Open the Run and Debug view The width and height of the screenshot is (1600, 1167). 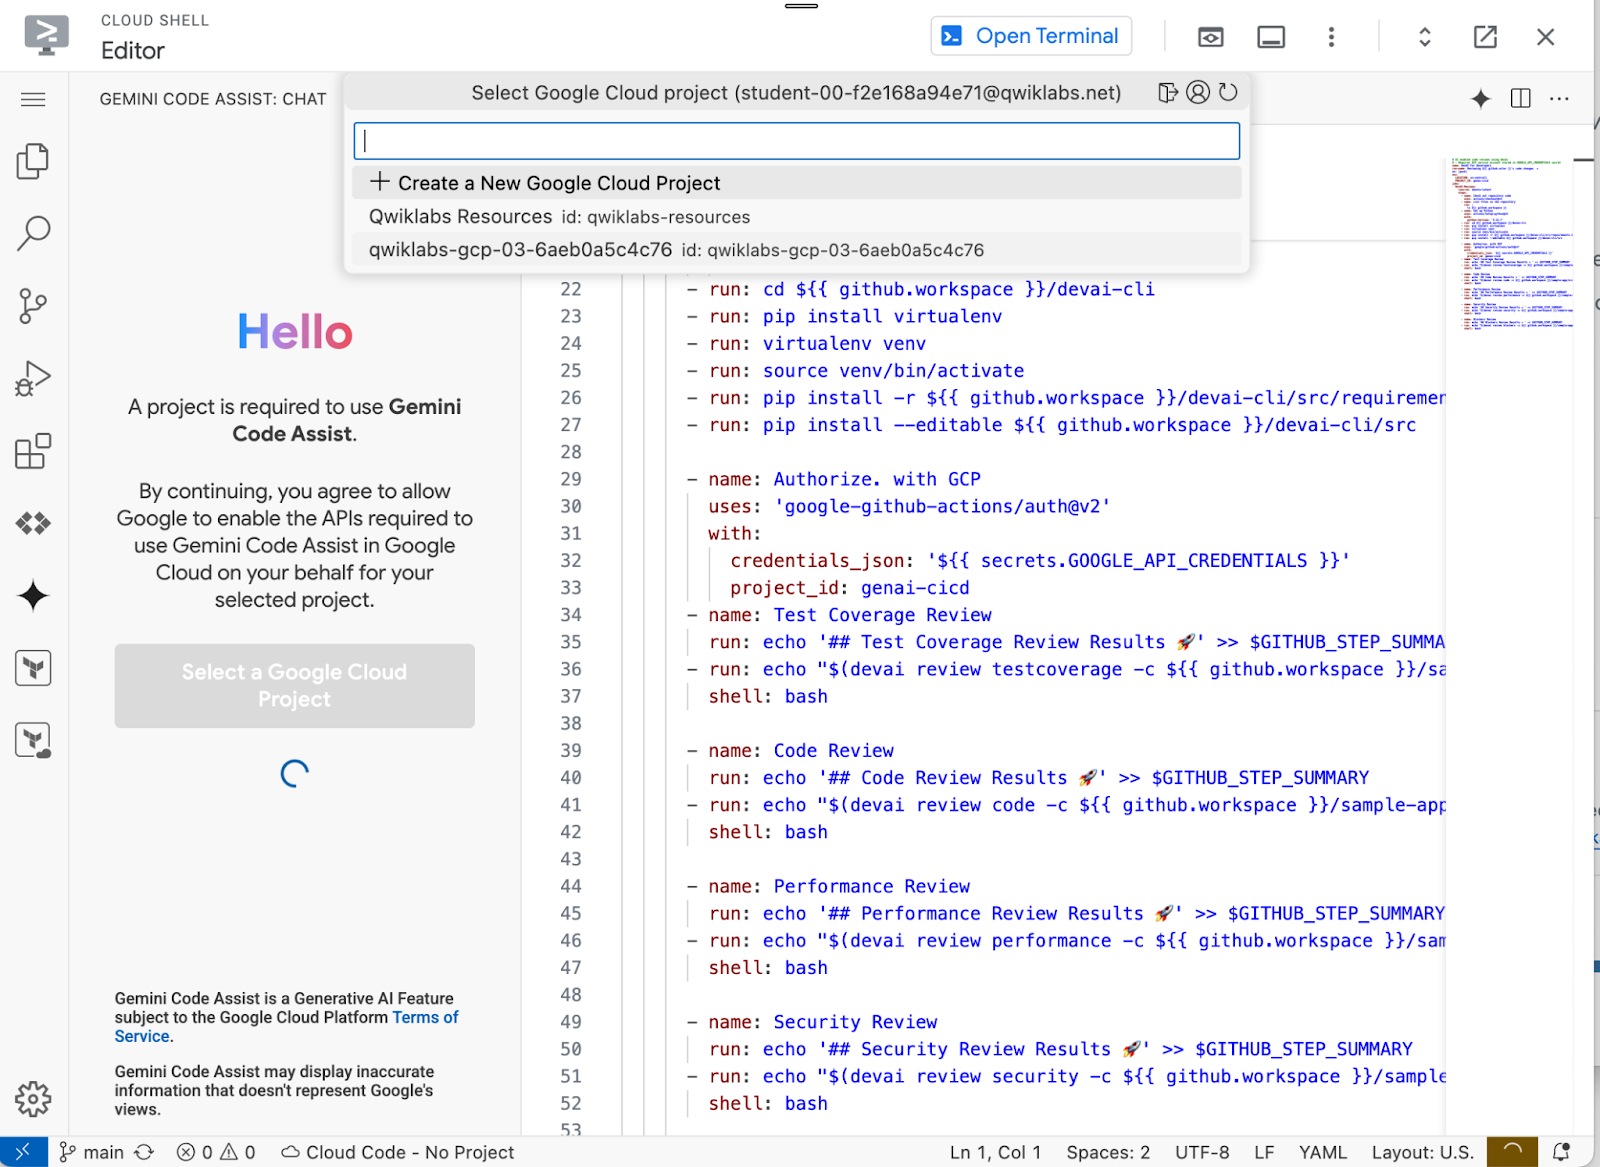tap(33, 379)
